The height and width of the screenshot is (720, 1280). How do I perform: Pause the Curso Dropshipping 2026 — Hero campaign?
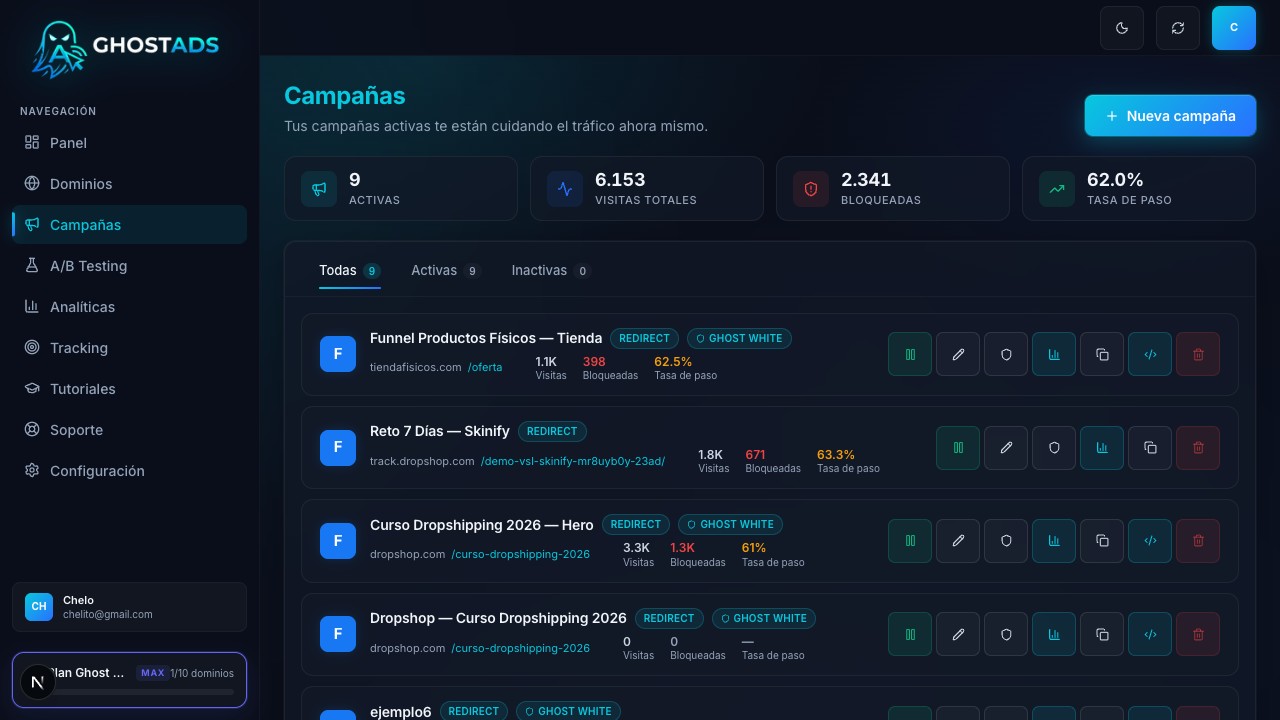coord(910,541)
